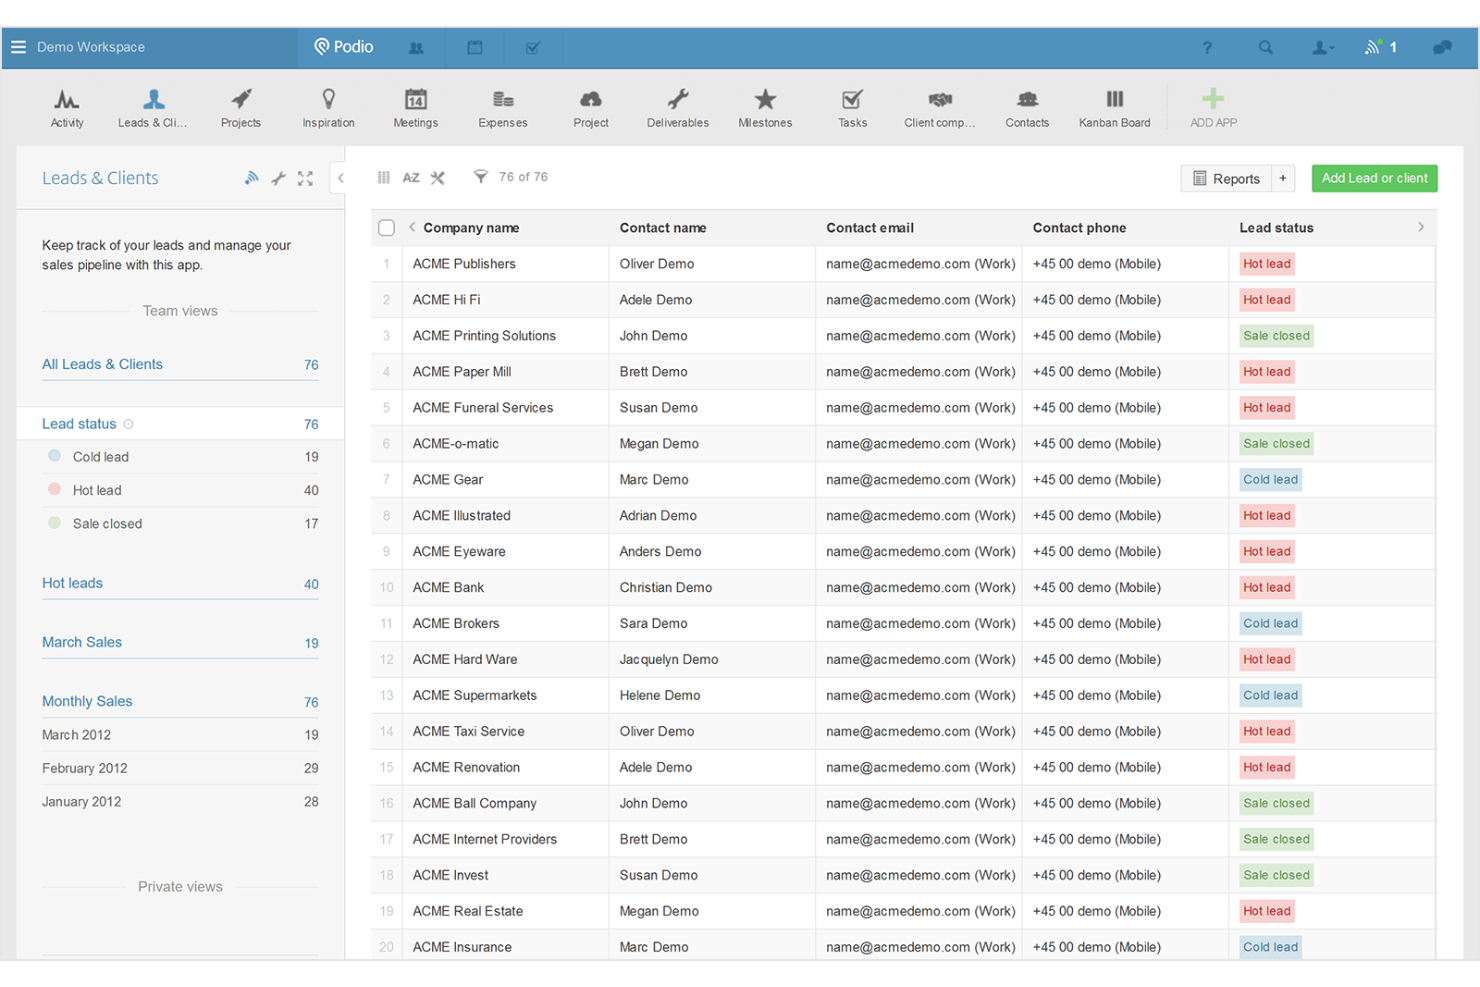
Task: Open the chat bubbles icon
Action: click(1442, 47)
